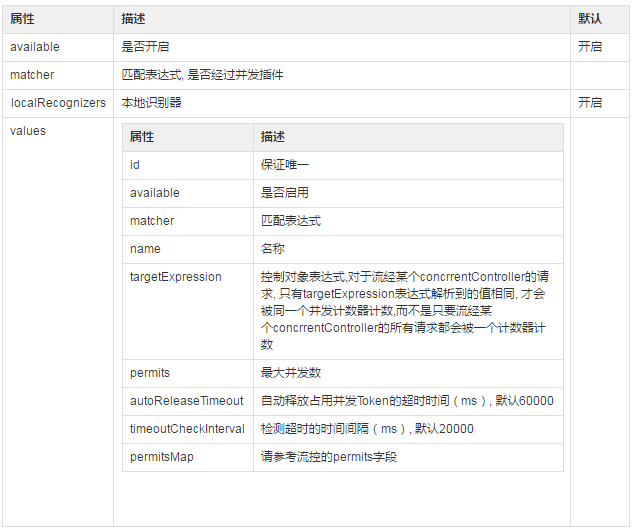Select the '匹配表达式, 是否经过并发插件' text
Viewport: 634px width, 532px height.
click(x=202, y=75)
